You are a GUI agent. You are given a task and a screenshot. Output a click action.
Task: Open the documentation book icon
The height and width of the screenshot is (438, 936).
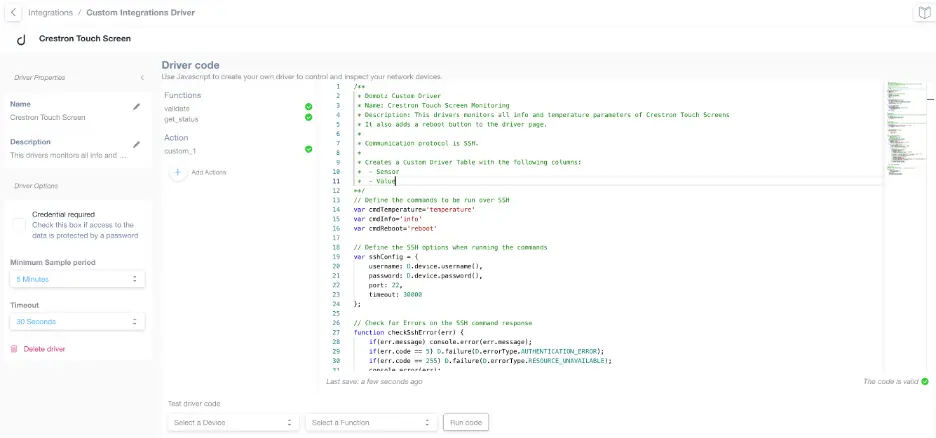924,13
